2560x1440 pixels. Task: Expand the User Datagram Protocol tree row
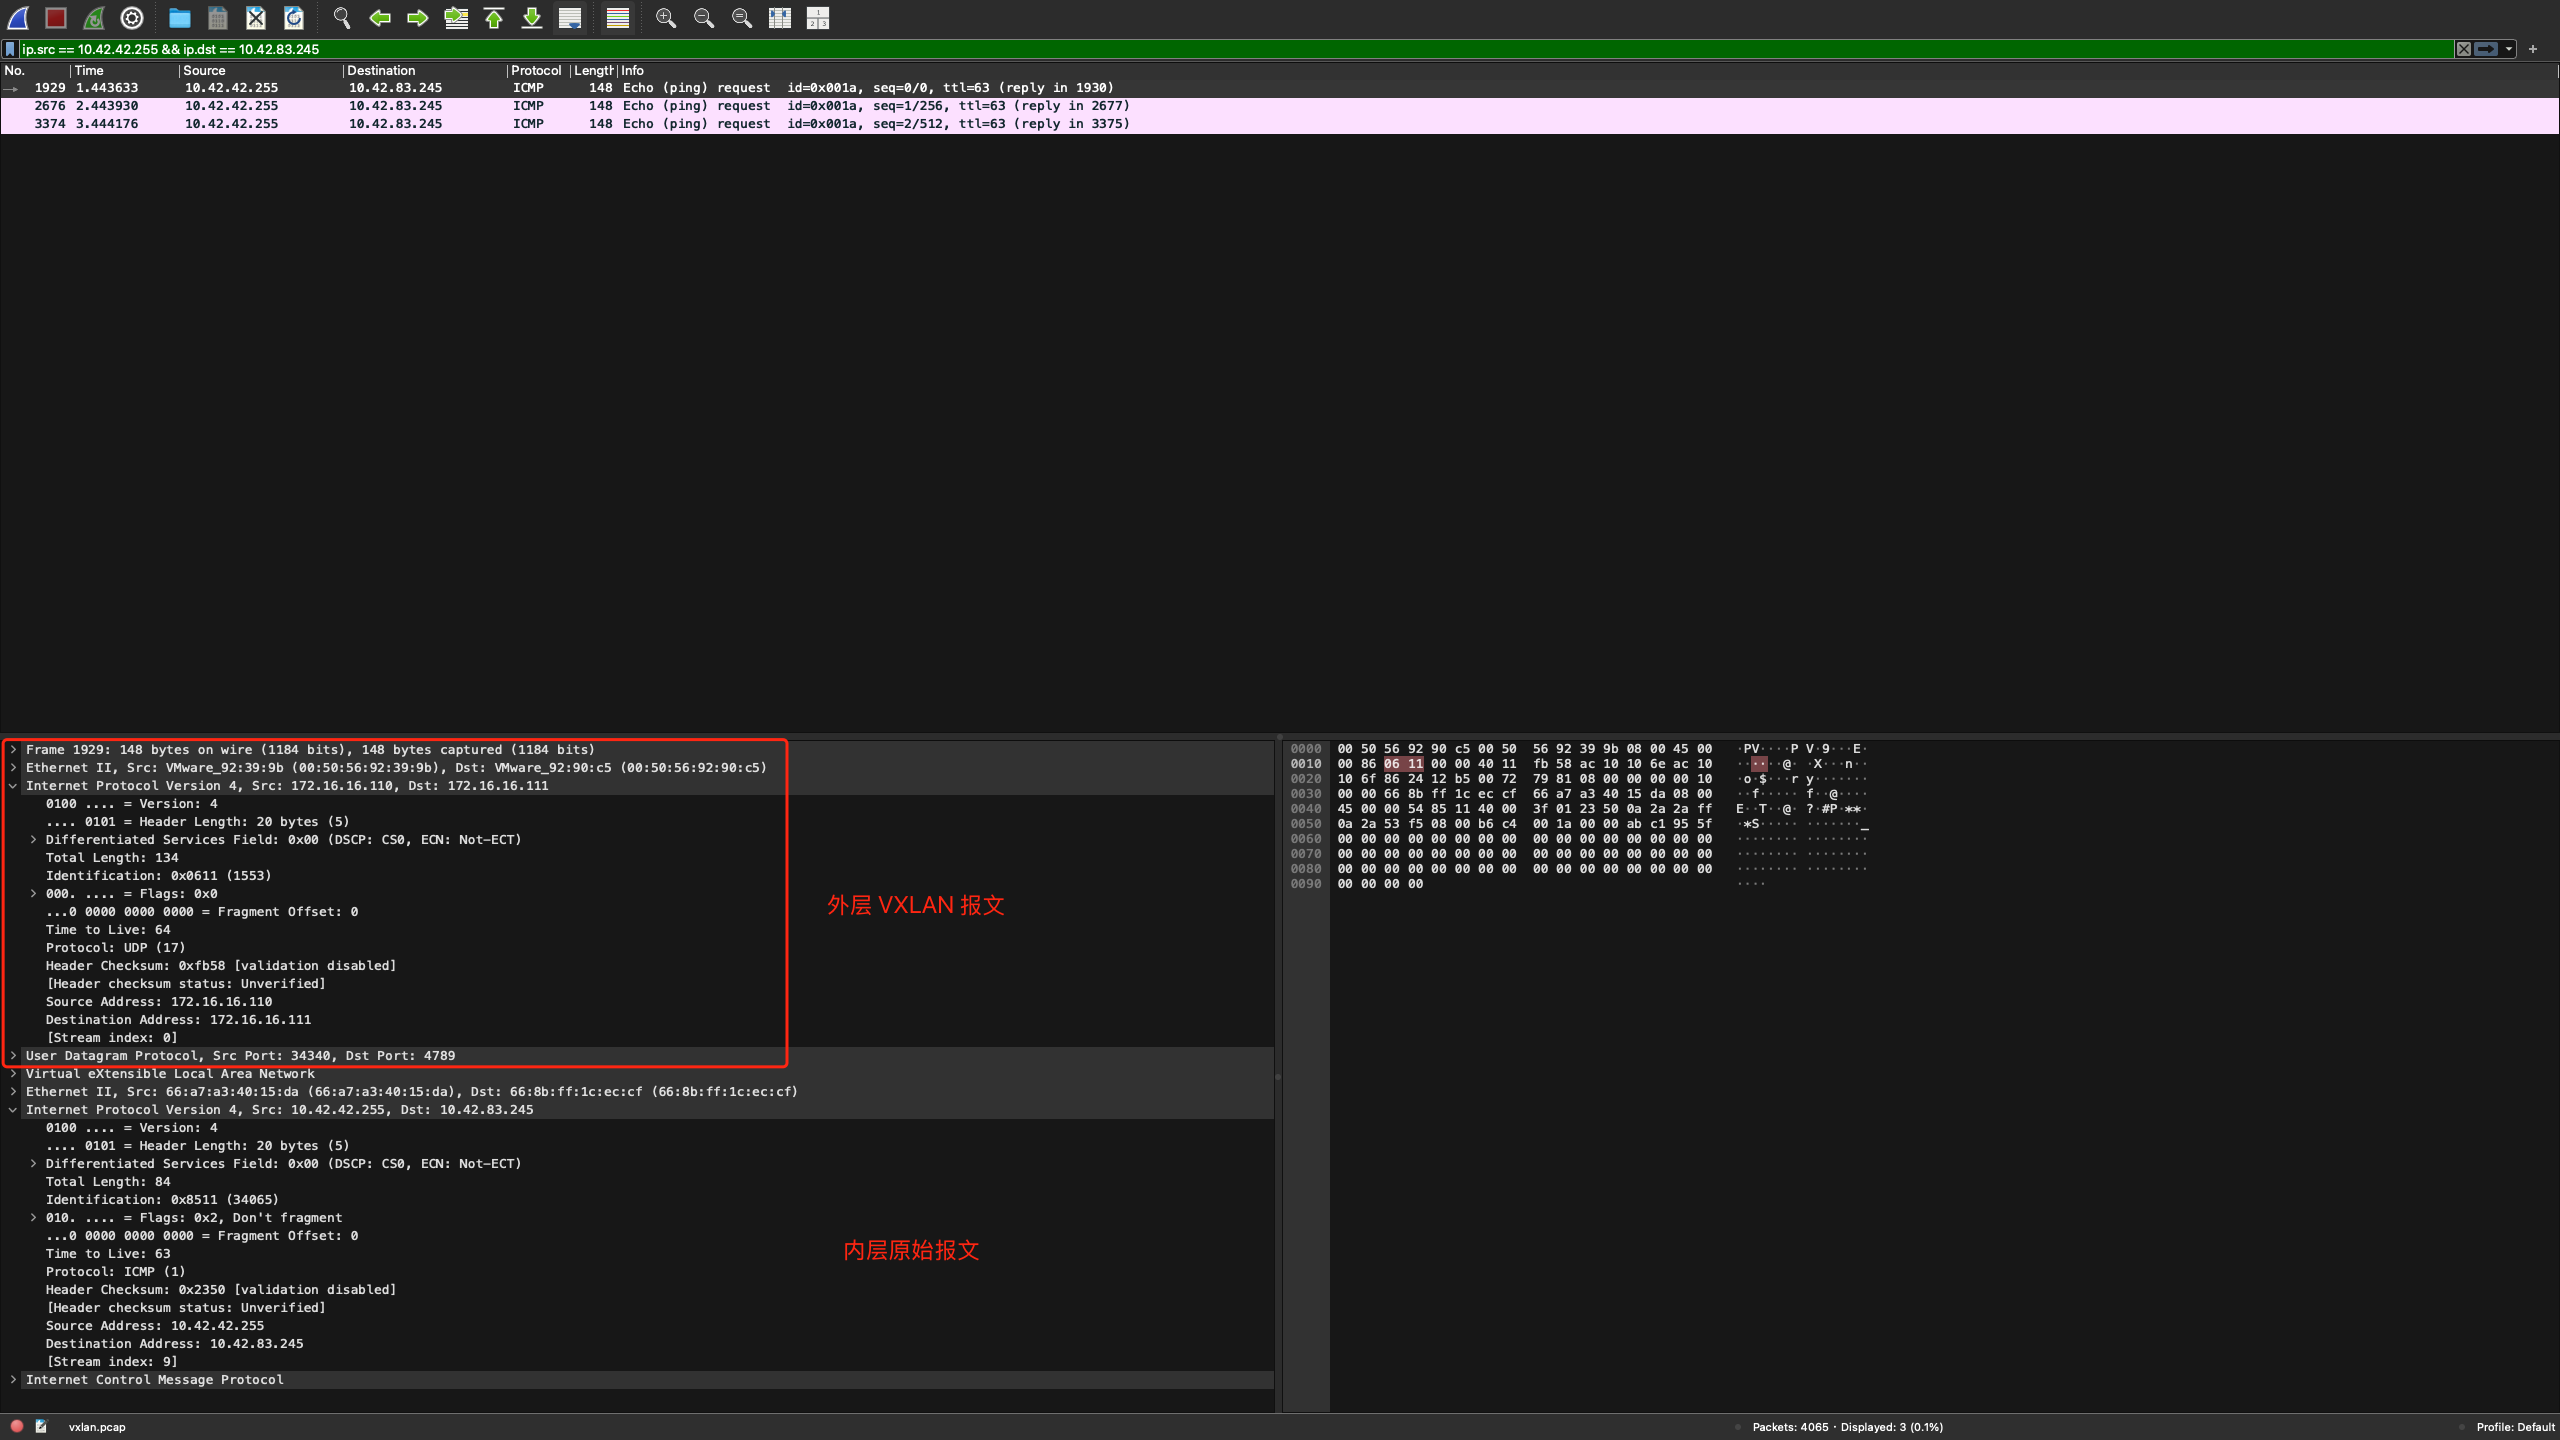(13, 1056)
